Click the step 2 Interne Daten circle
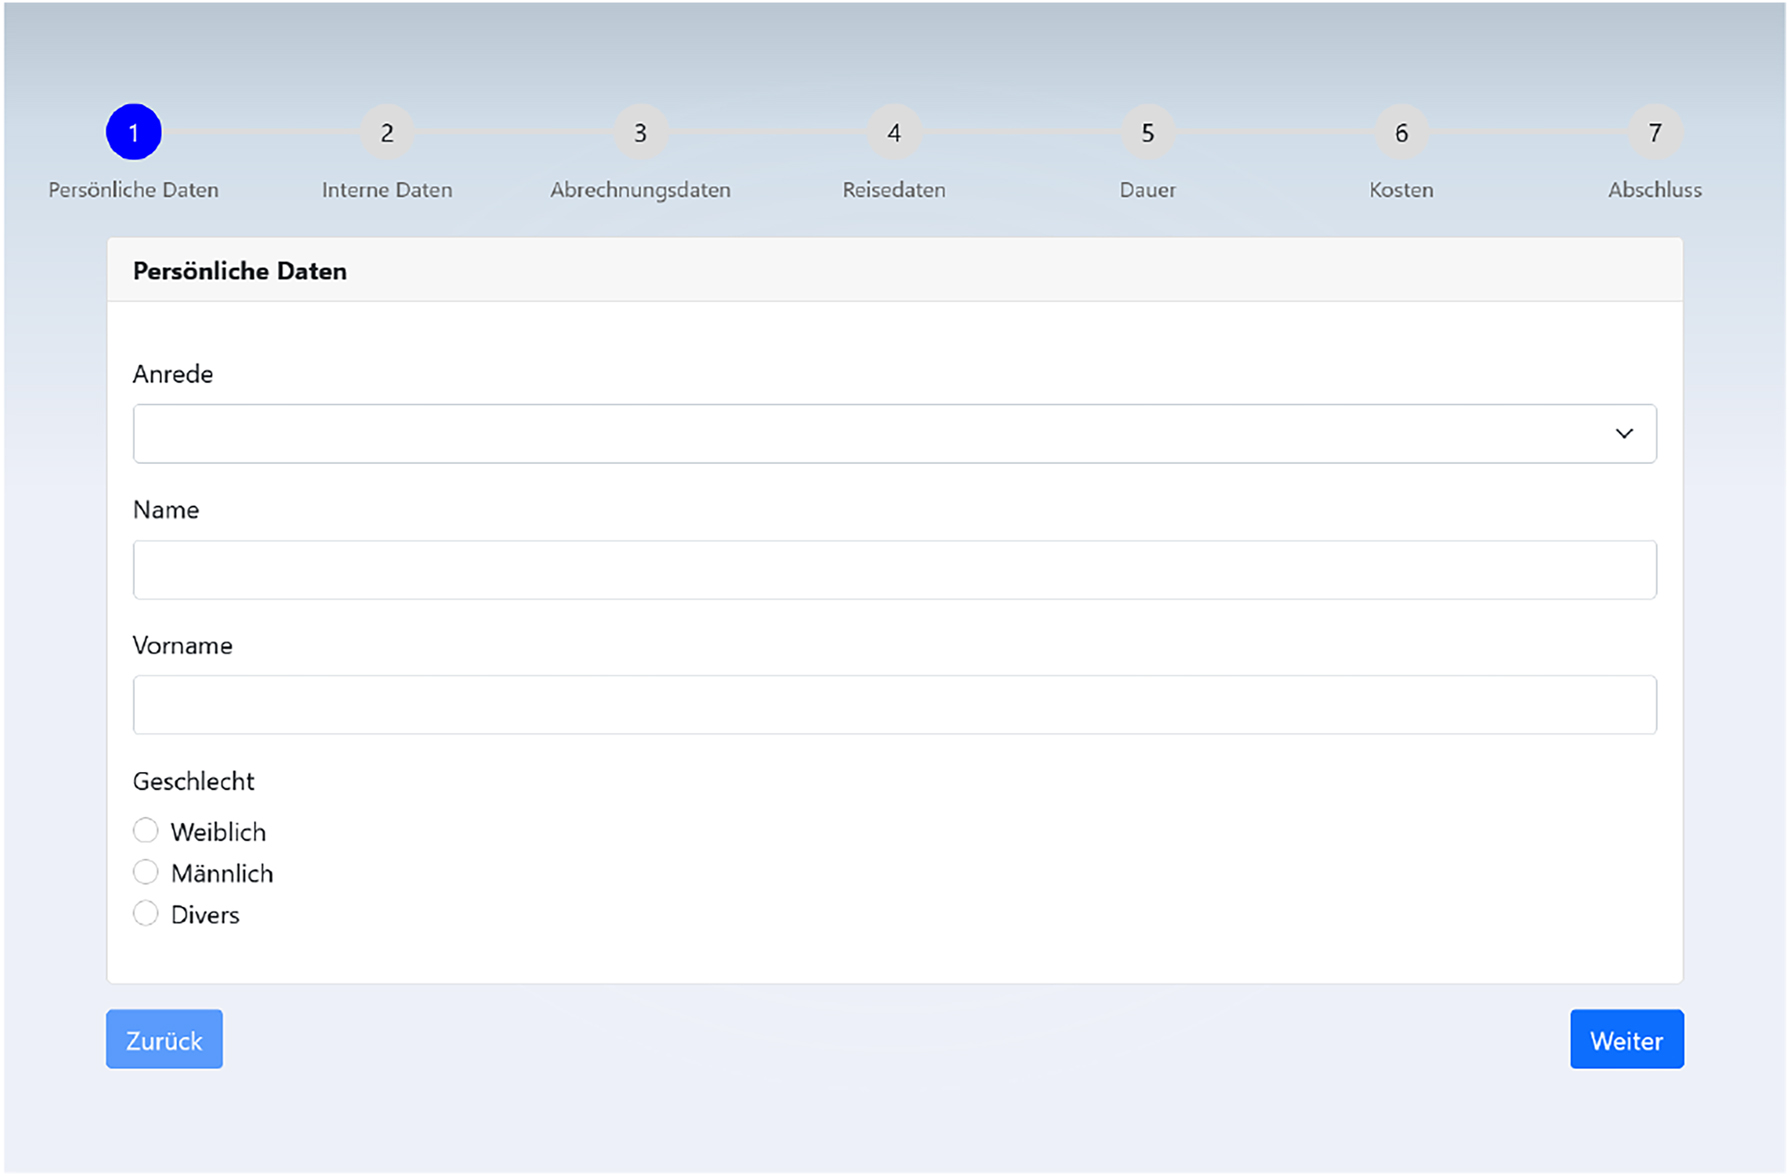 coord(387,131)
